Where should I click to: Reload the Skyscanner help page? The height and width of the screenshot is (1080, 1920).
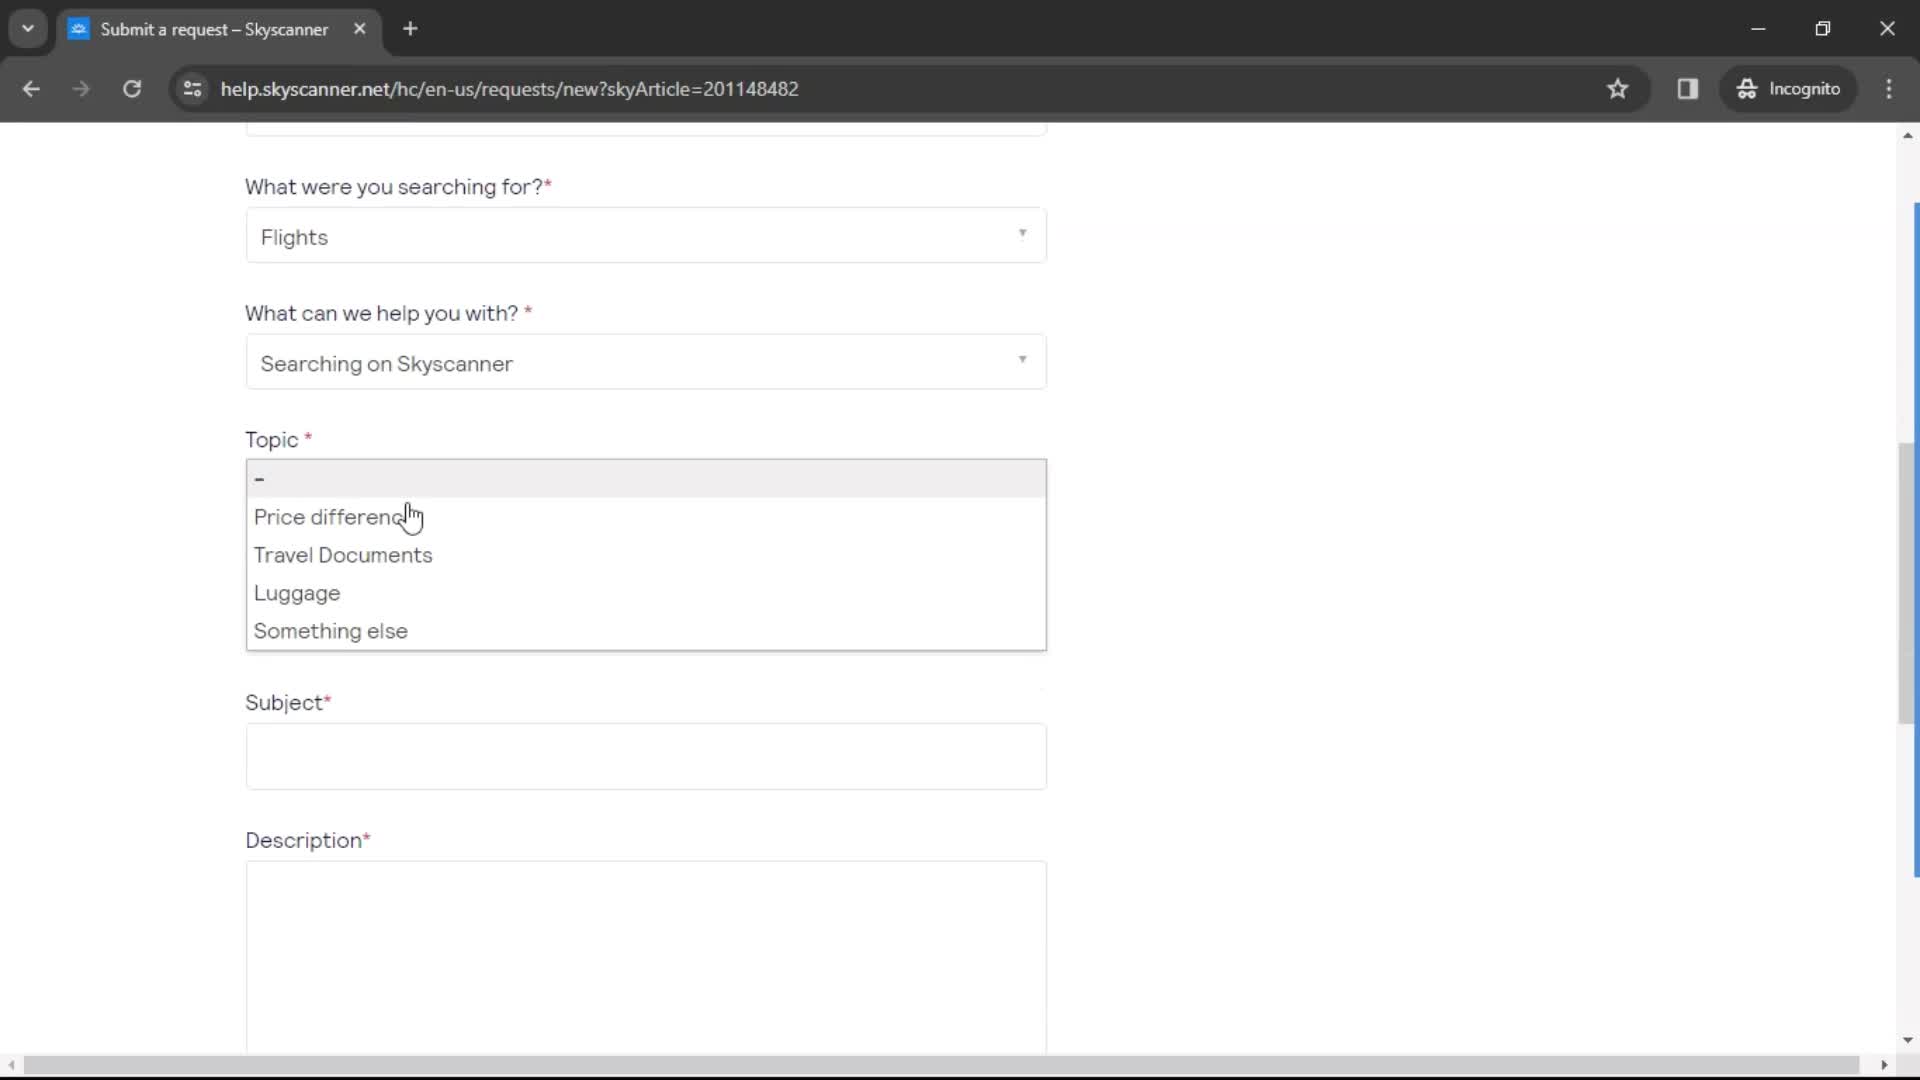tap(132, 89)
